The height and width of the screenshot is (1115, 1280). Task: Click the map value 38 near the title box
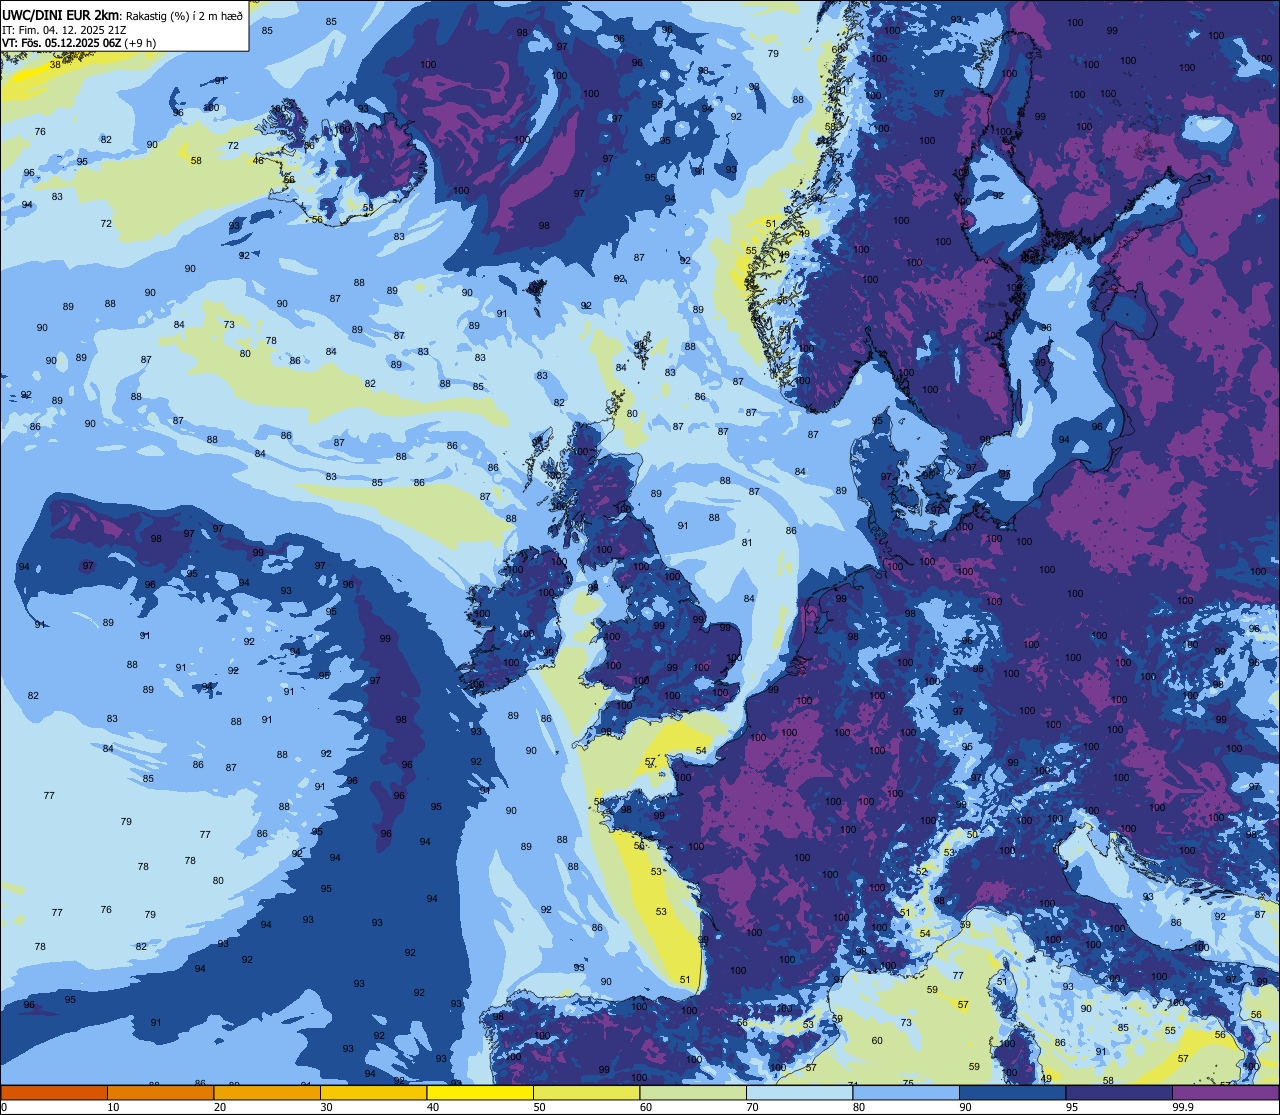[55, 64]
